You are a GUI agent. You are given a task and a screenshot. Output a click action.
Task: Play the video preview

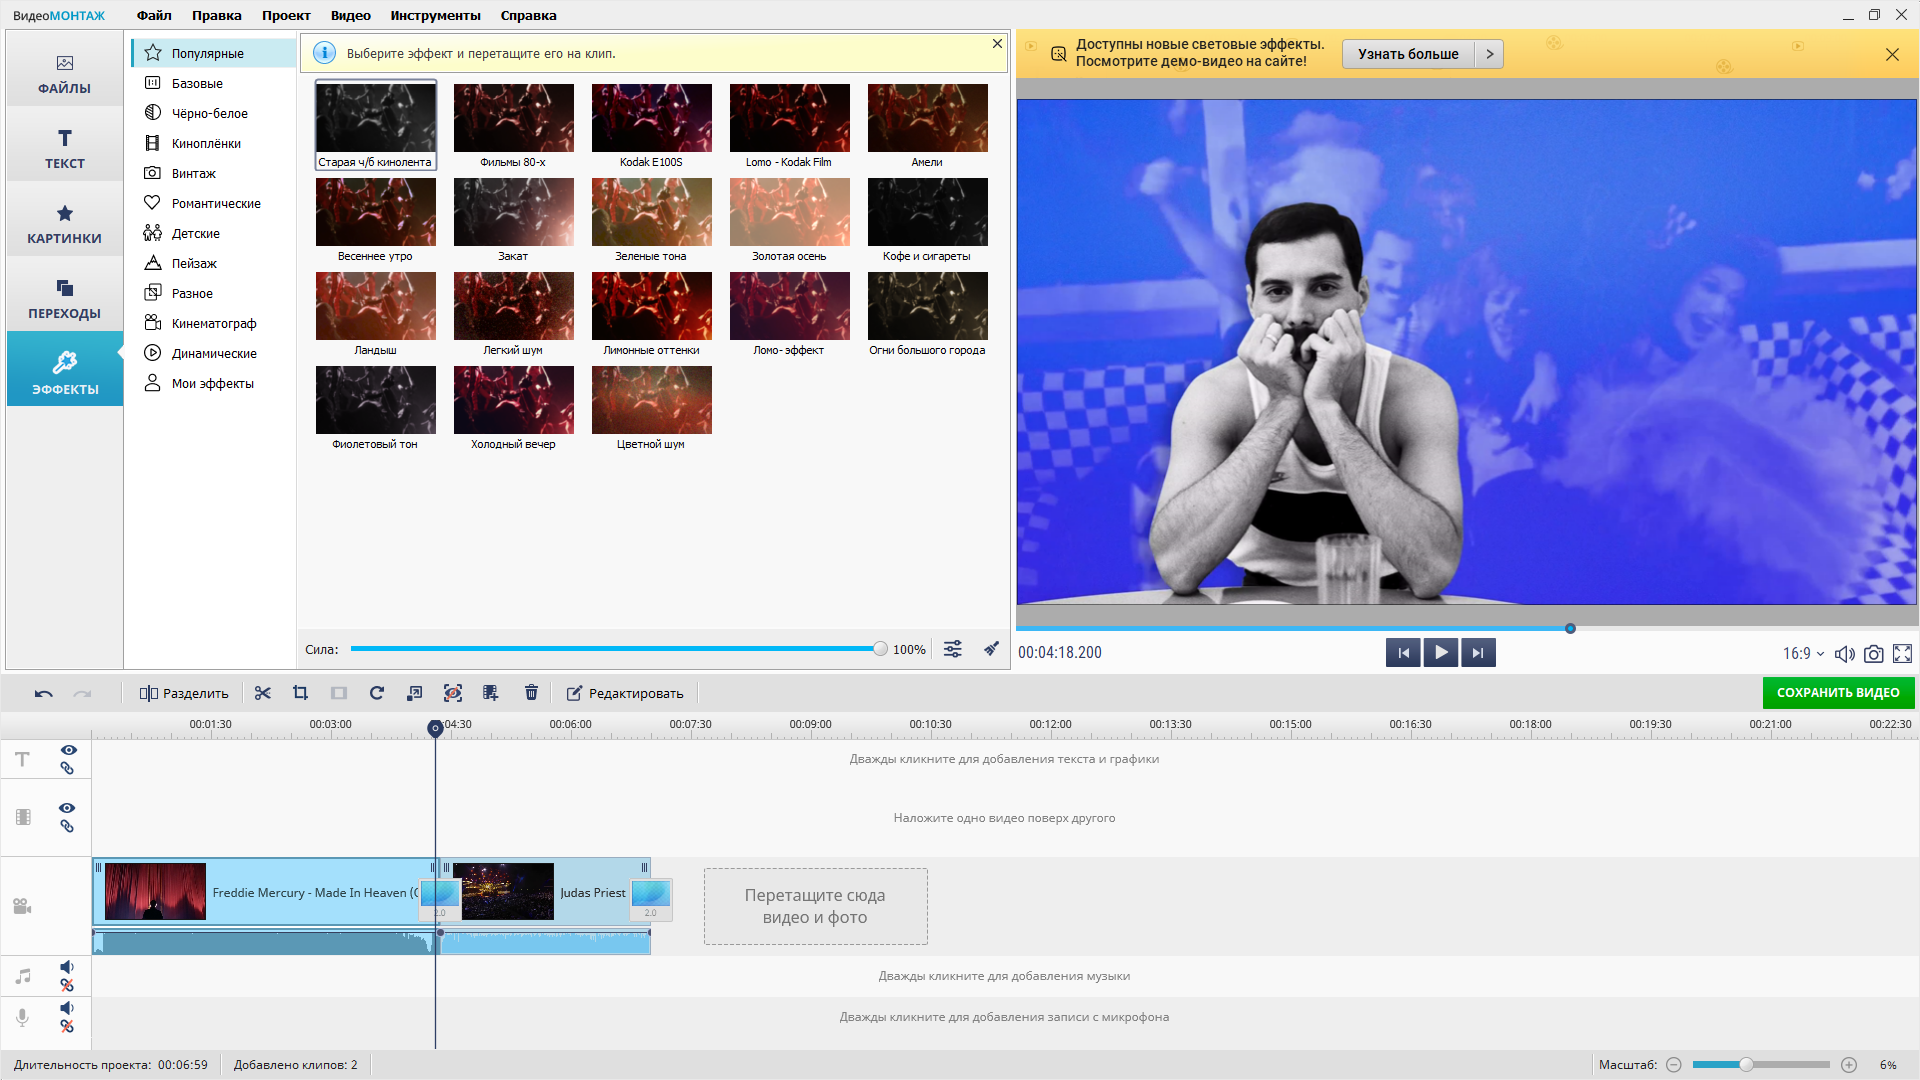pos(1440,653)
